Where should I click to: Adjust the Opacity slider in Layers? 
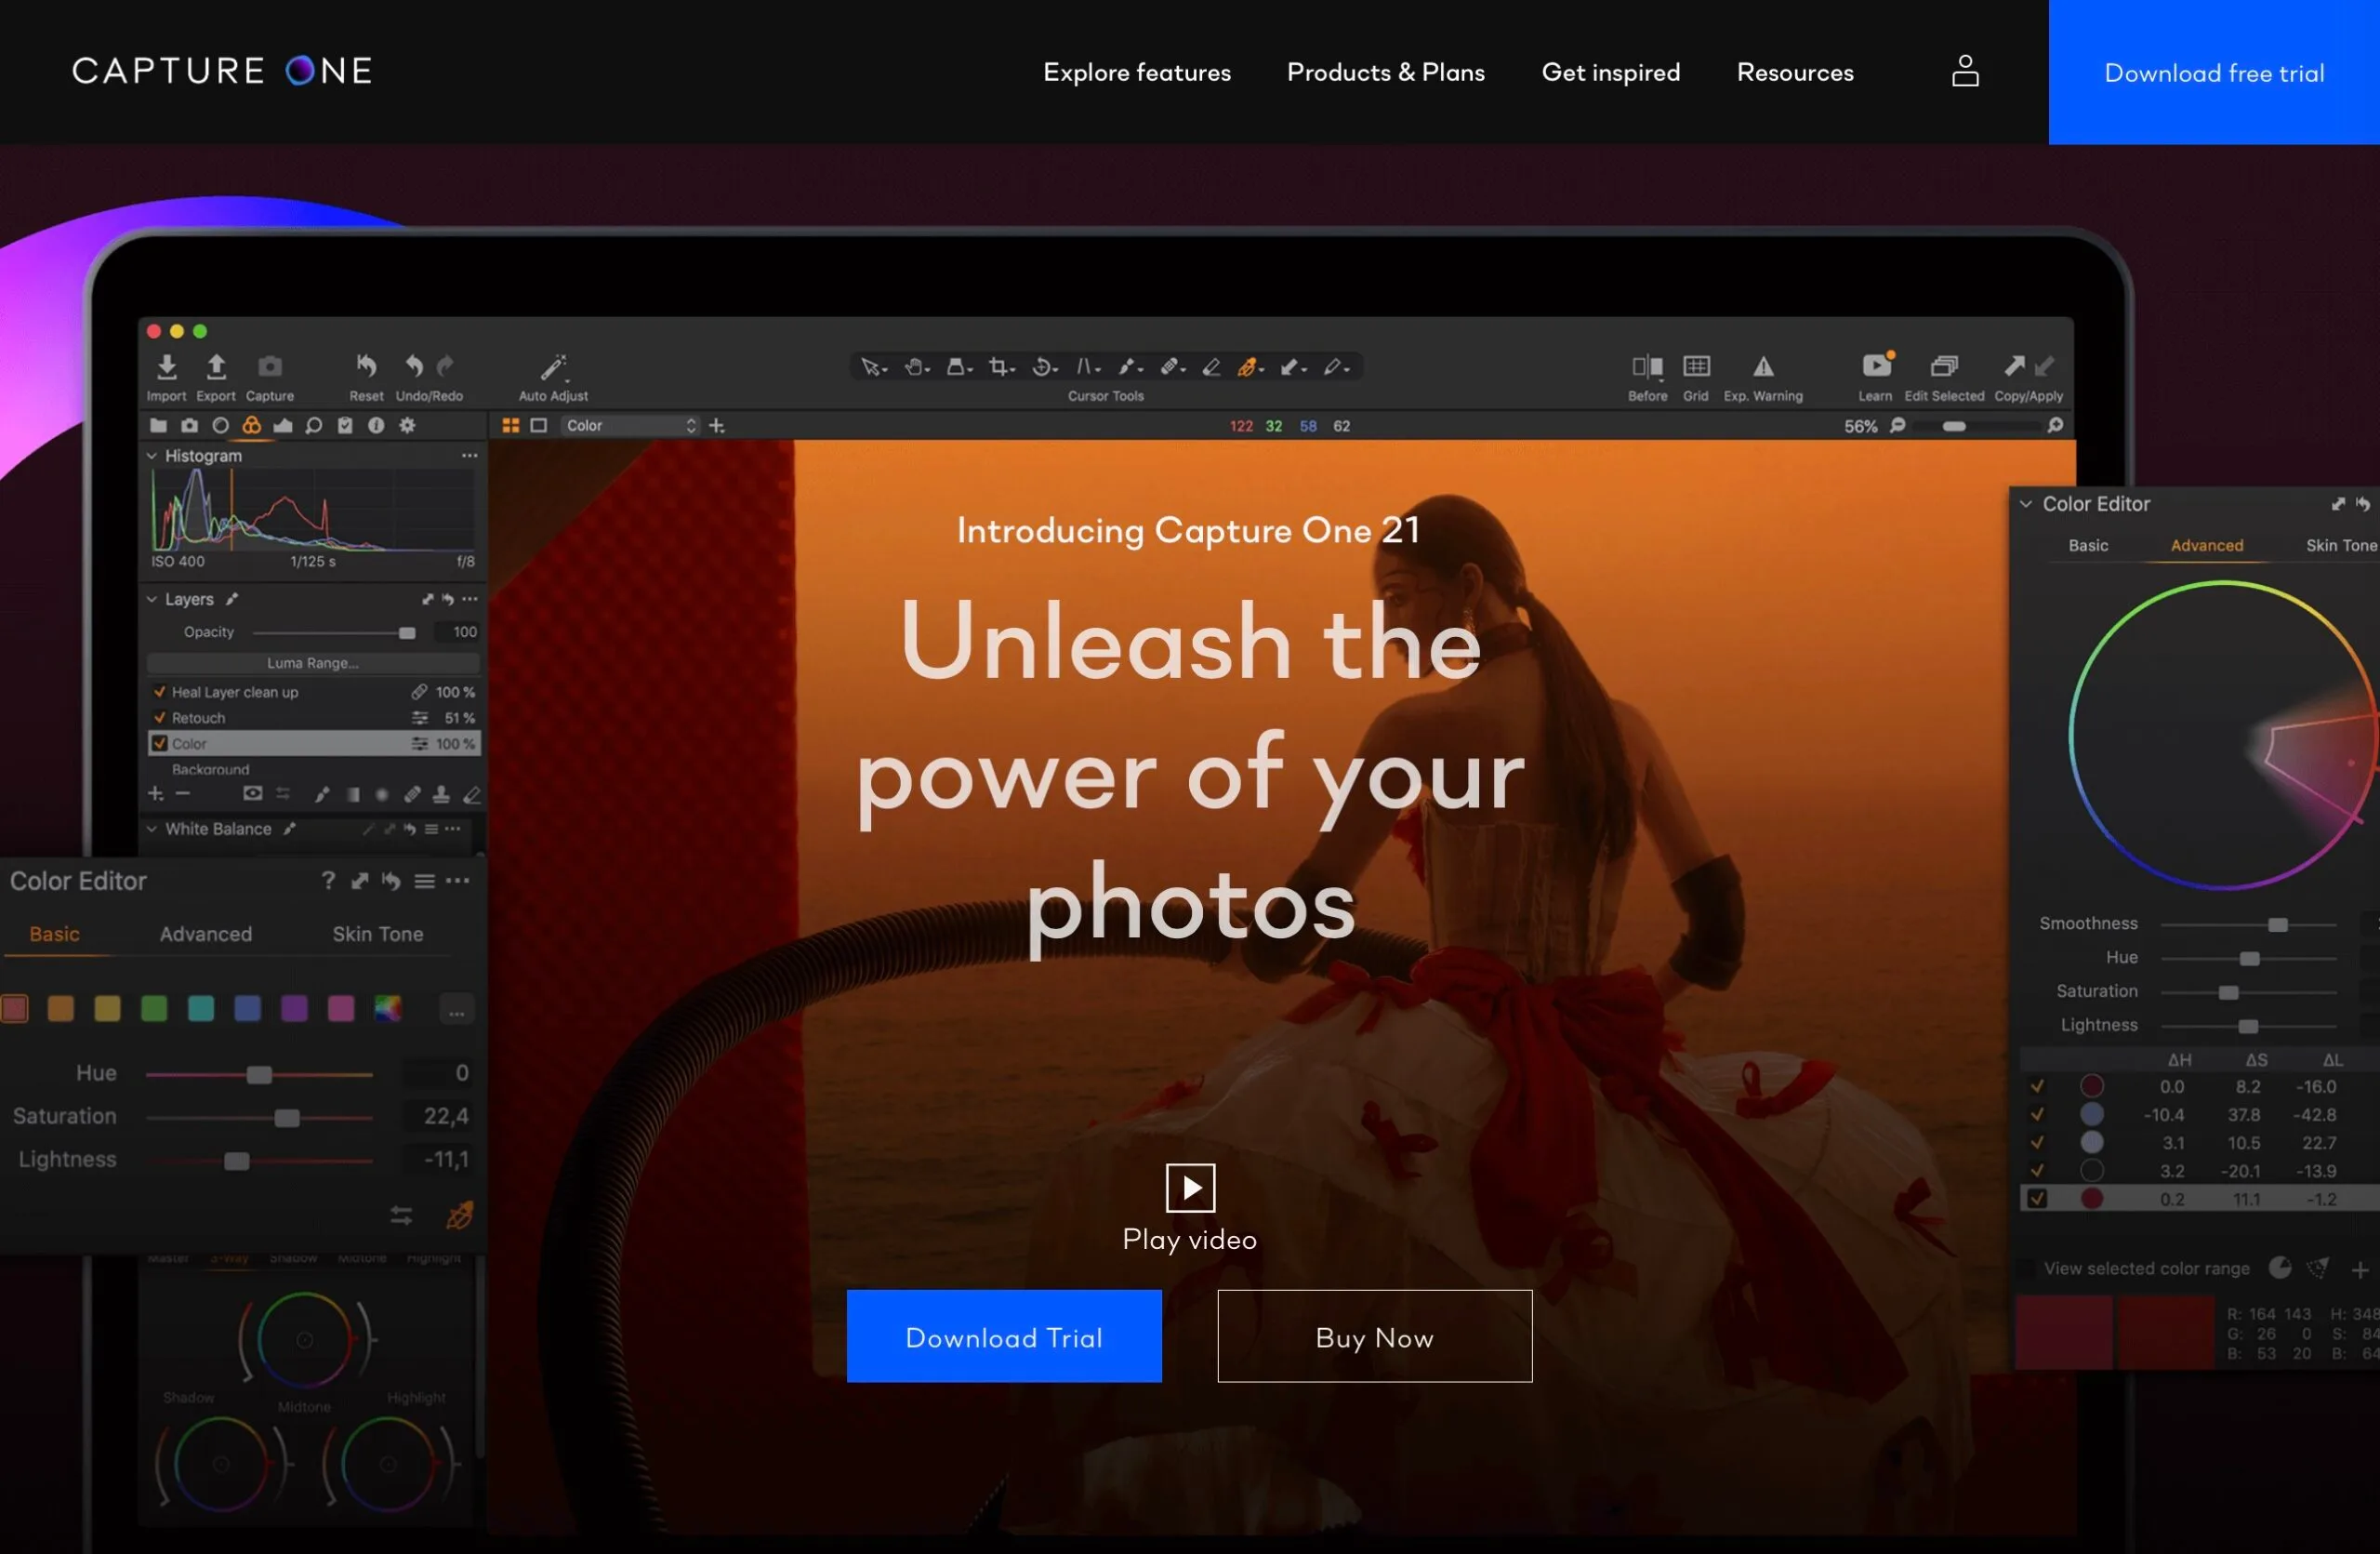point(335,633)
